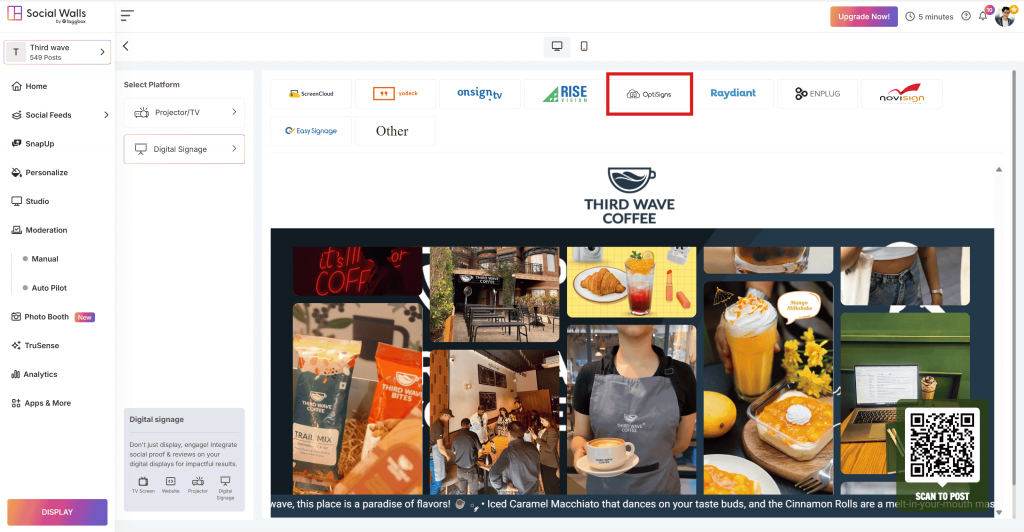
Task: Open Home in sidebar
Action: point(29,86)
